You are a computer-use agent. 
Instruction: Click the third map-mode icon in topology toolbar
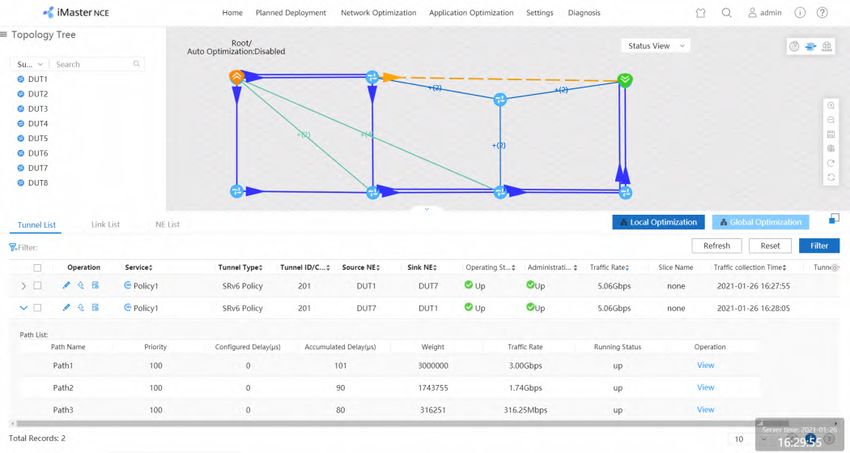point(827,47)
